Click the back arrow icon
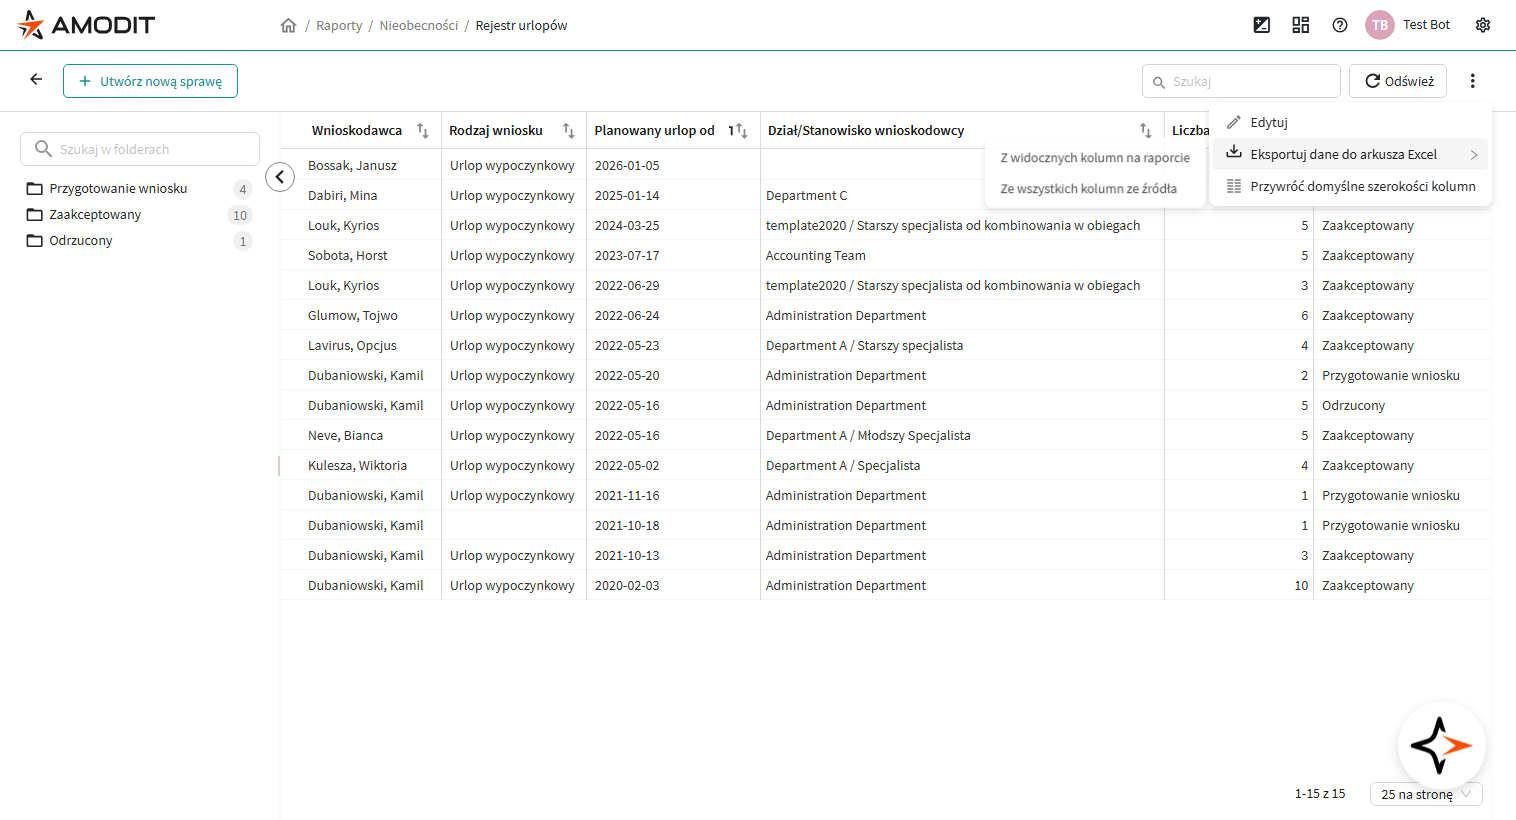This screenshot has width=1516, height=820. pyautogui.click(x=36, y=80)
